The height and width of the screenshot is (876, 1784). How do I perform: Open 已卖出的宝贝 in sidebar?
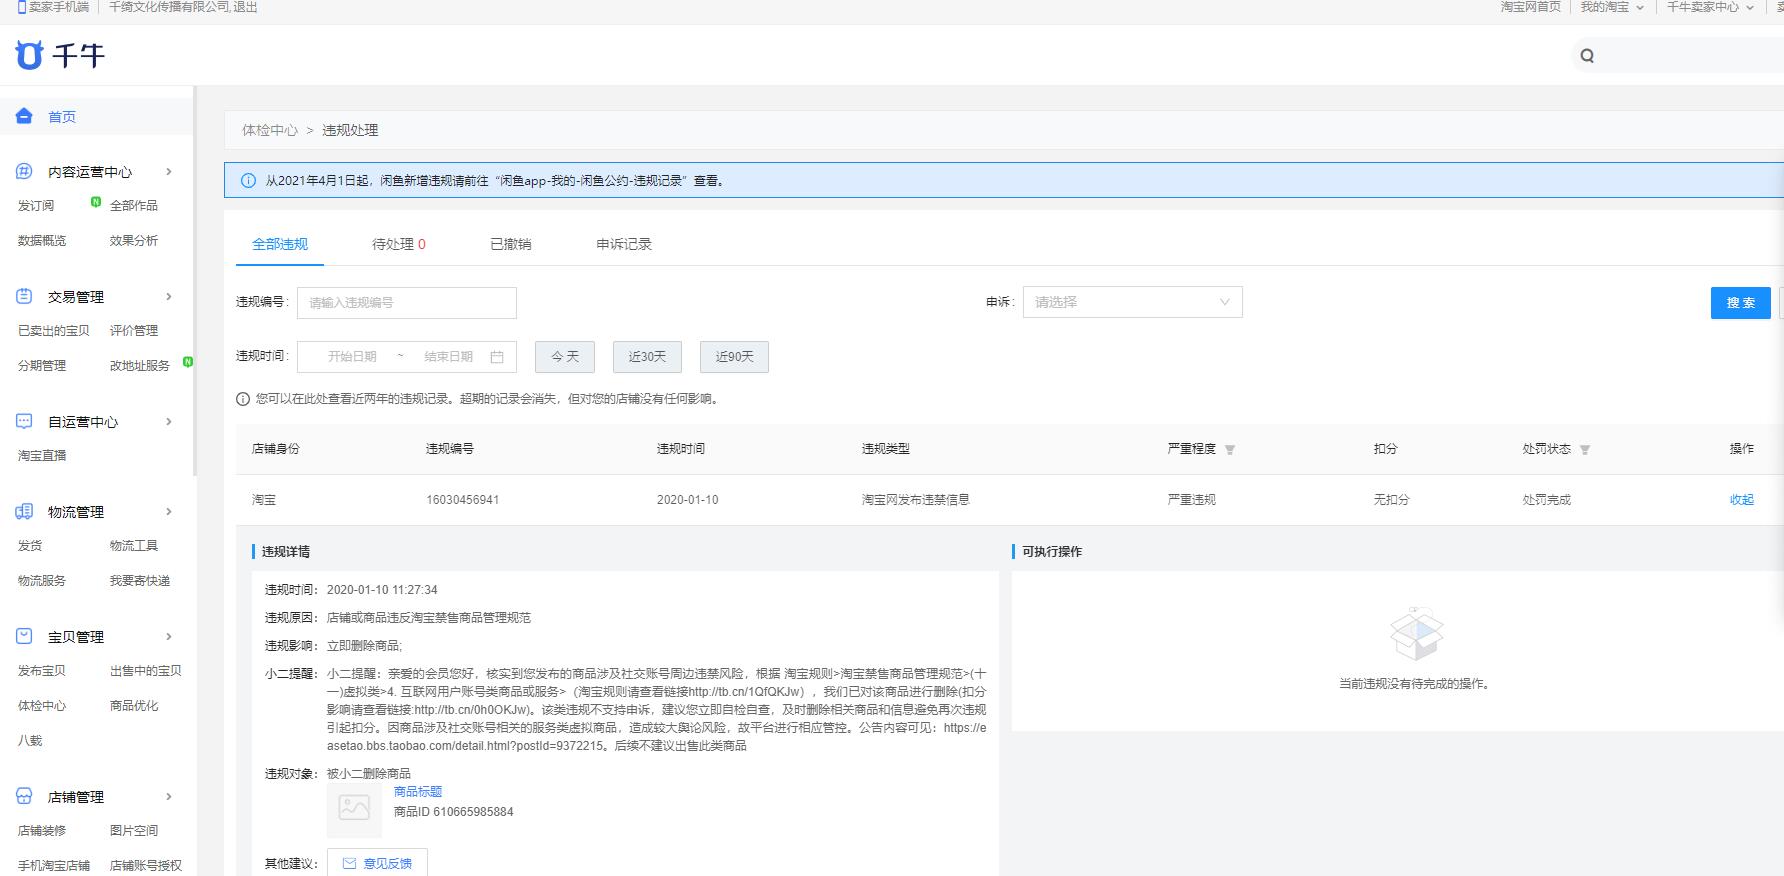tap(54, 331)
